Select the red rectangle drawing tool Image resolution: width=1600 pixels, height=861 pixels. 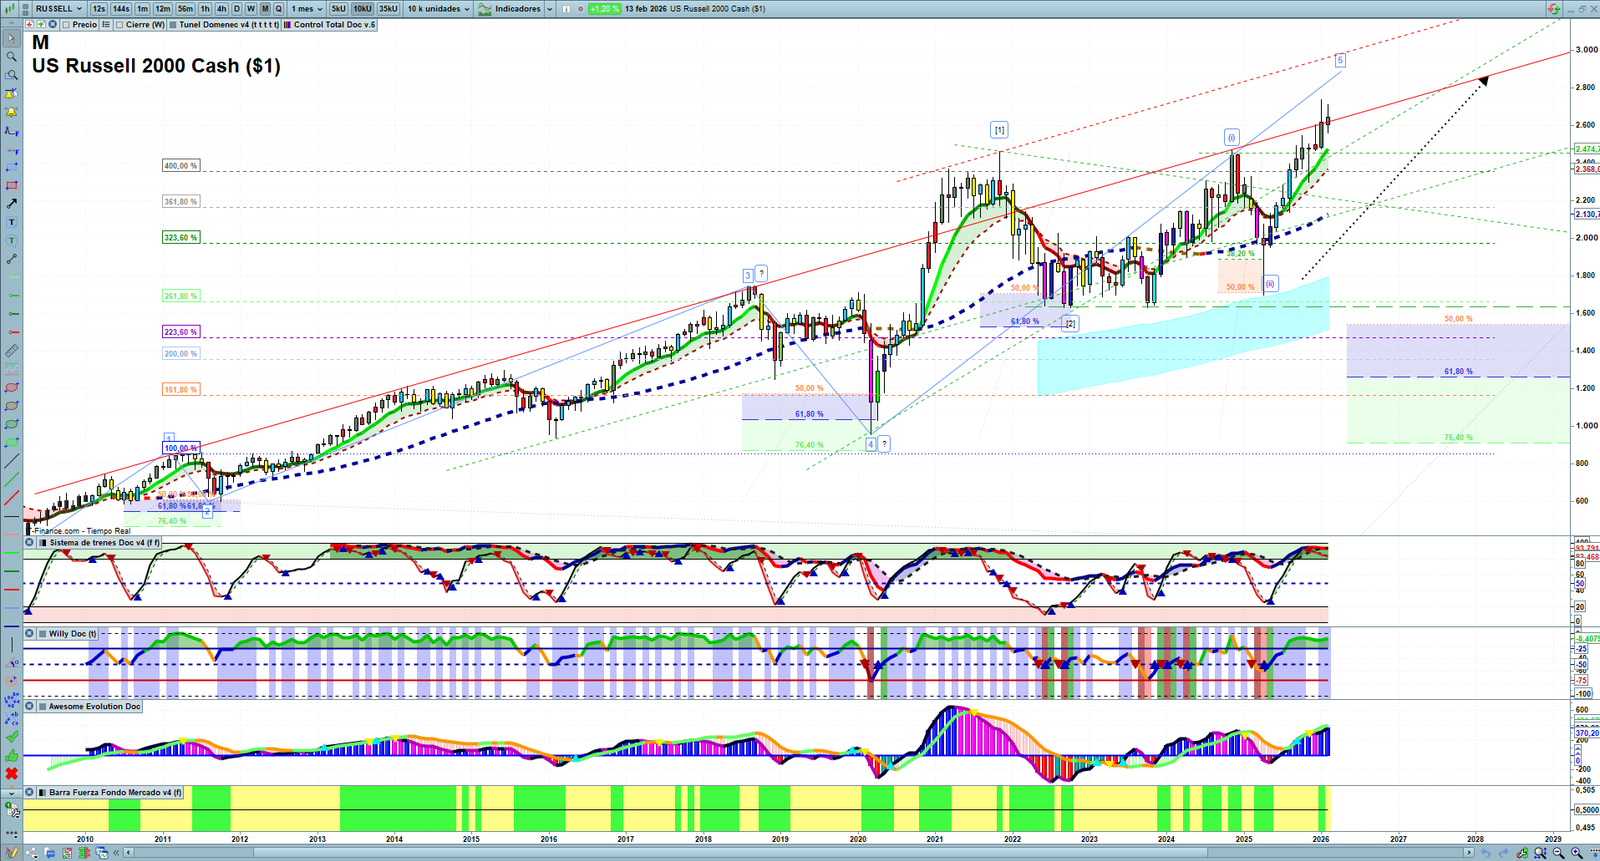[11, 185]
